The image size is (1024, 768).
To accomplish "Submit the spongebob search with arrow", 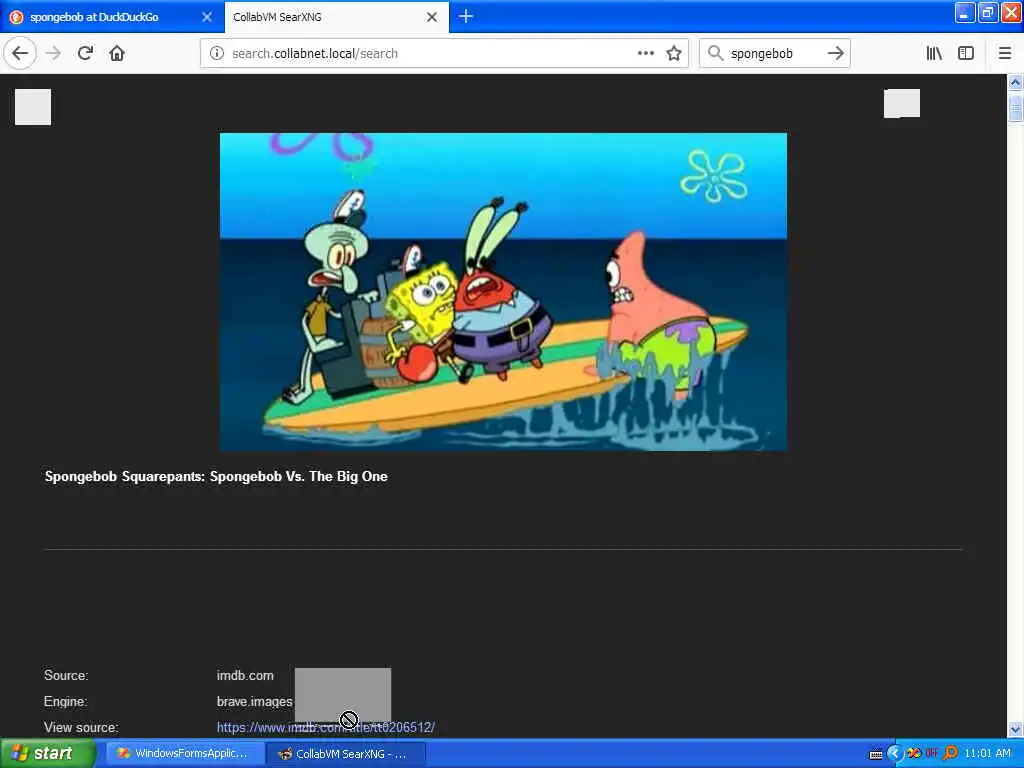I will click(x=835, y=53).
